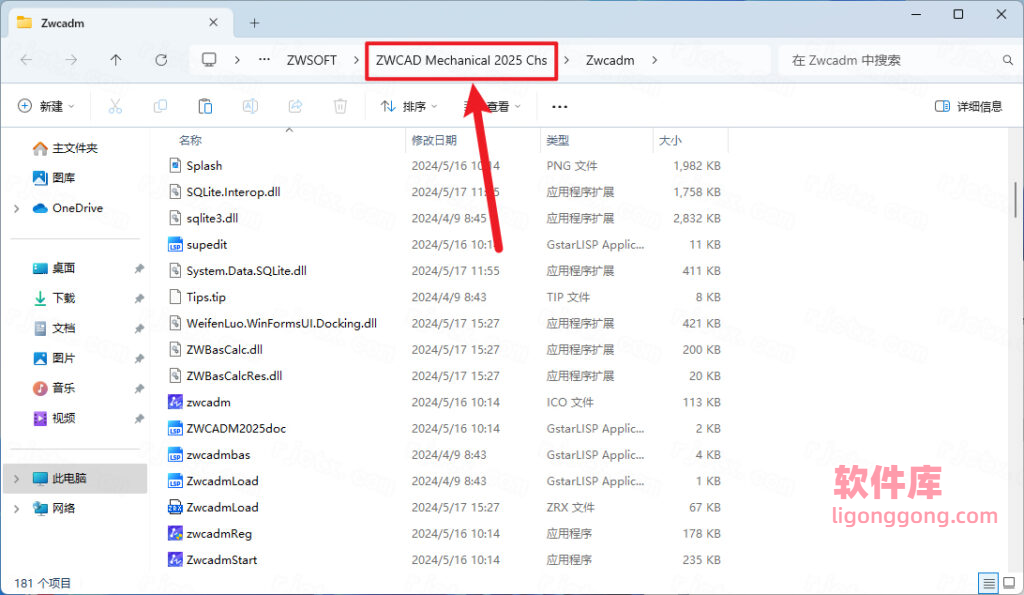Screen dimensions: 1024x595
Task: Switch to details list view icon
Action: pos(989,583)
